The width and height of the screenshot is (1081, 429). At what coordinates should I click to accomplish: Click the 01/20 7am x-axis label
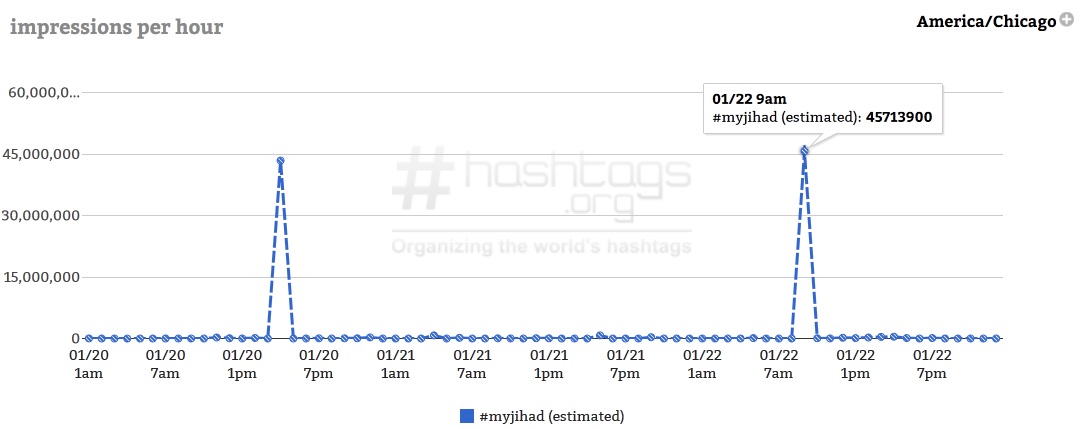(165, 365)
